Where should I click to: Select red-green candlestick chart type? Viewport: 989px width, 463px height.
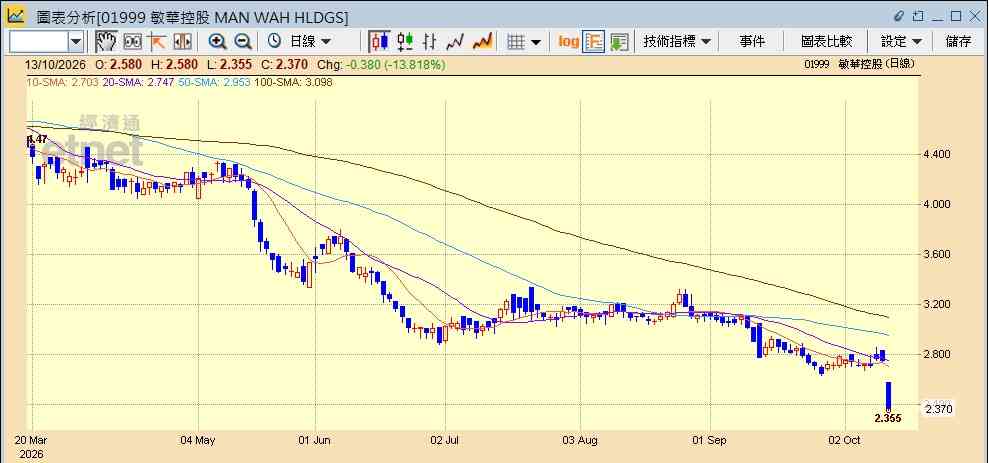coord(405,42)
